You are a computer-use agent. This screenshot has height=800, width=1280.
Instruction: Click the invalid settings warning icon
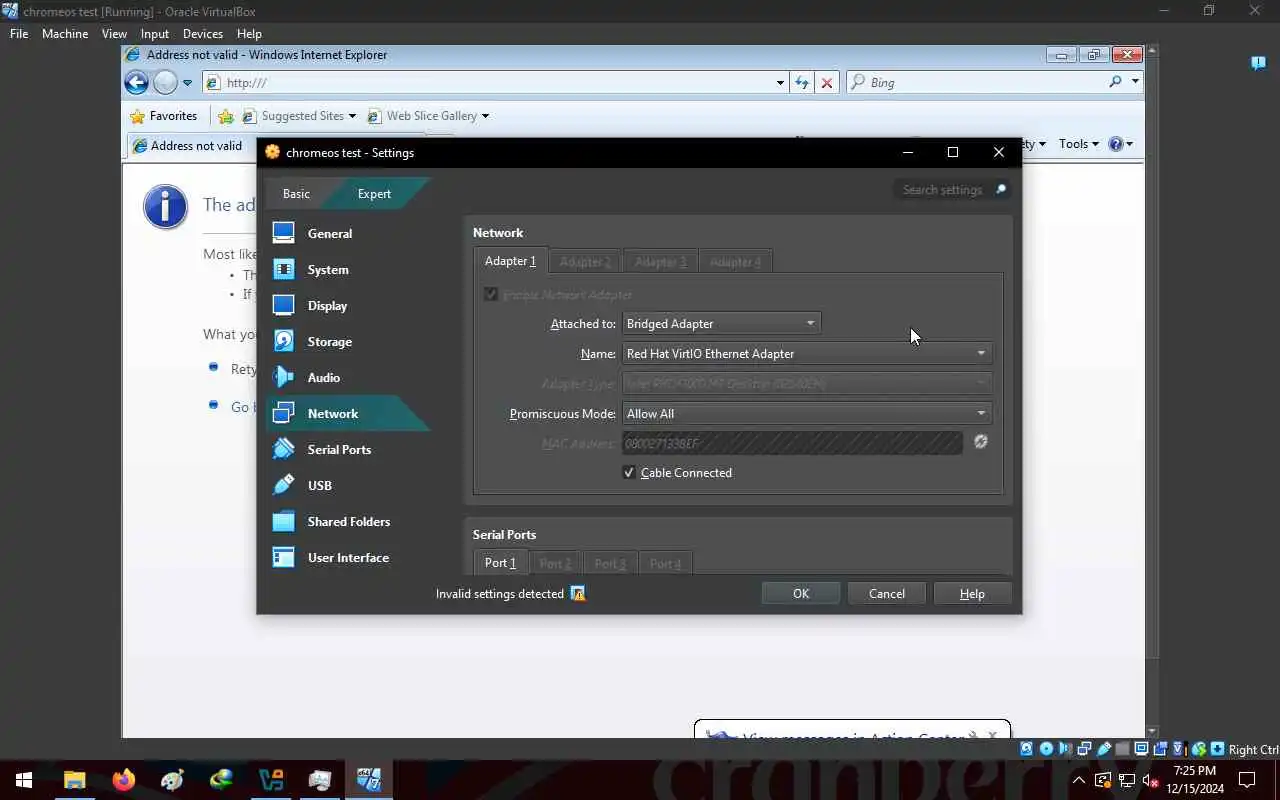tap(577, 593)
